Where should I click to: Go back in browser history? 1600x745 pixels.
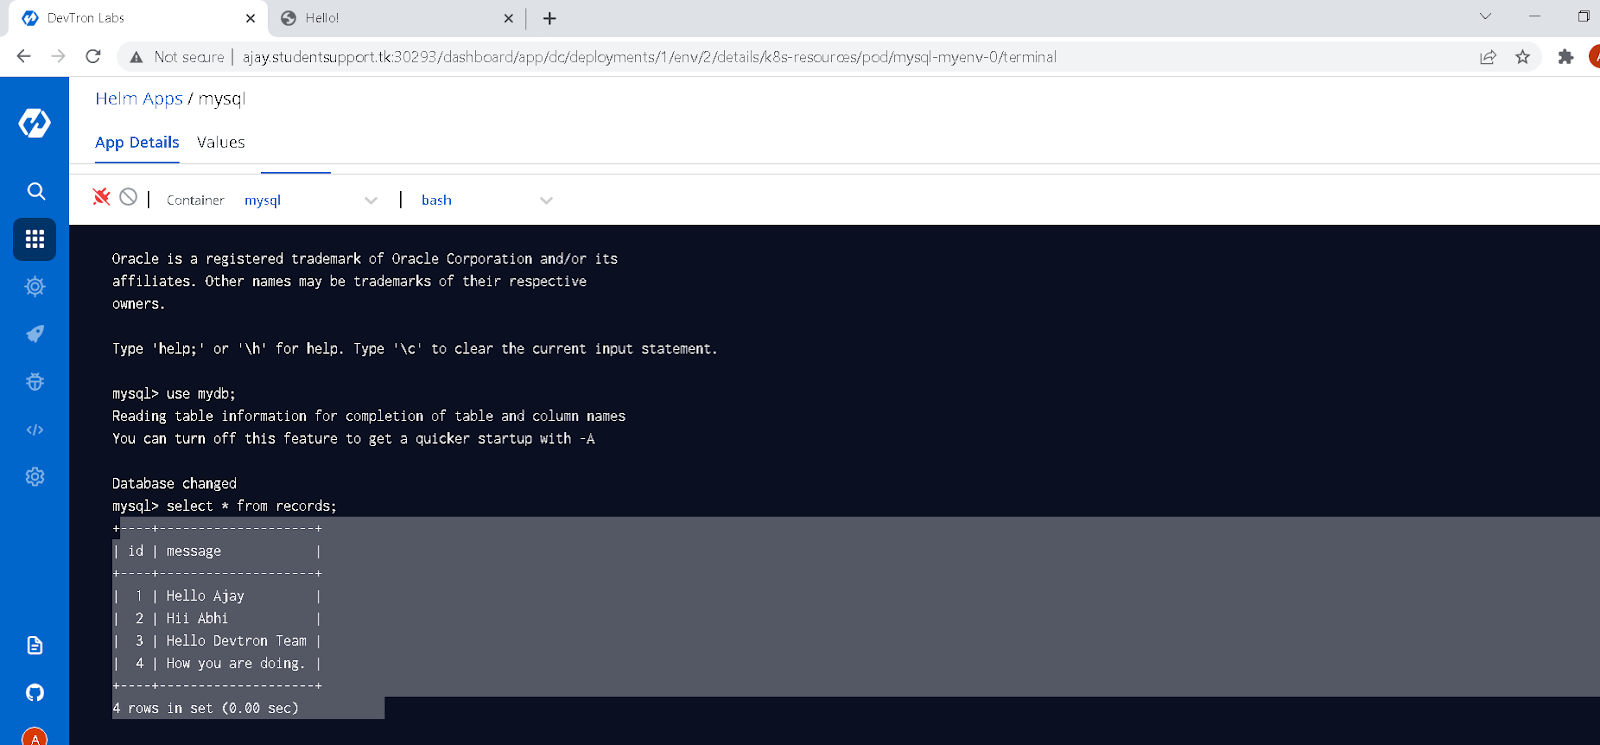[24, 57]
